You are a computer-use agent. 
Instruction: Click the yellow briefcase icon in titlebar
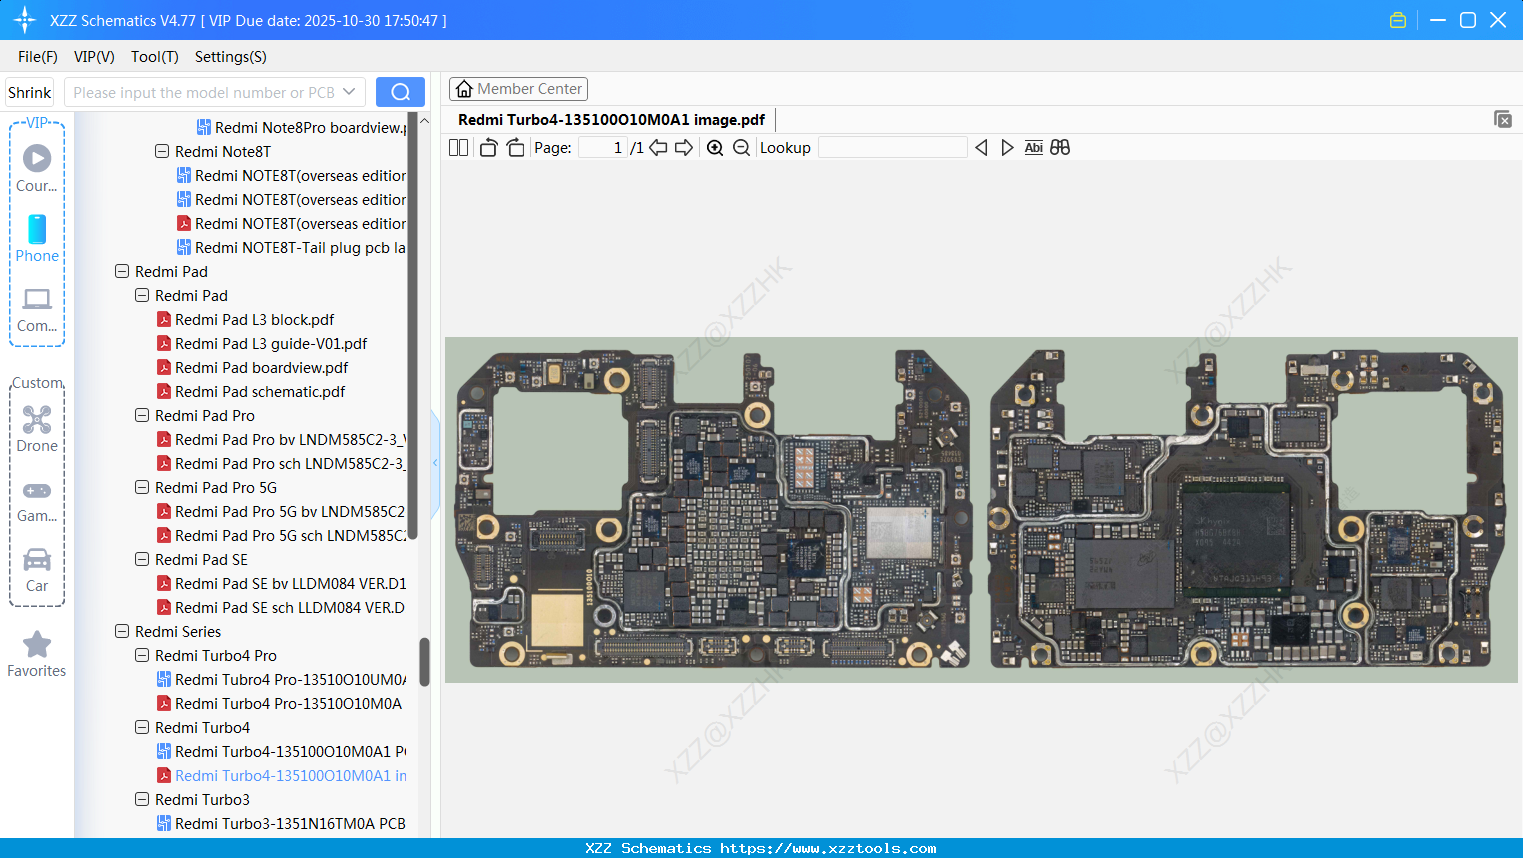pyautogui.click(x=1397, y=19)
